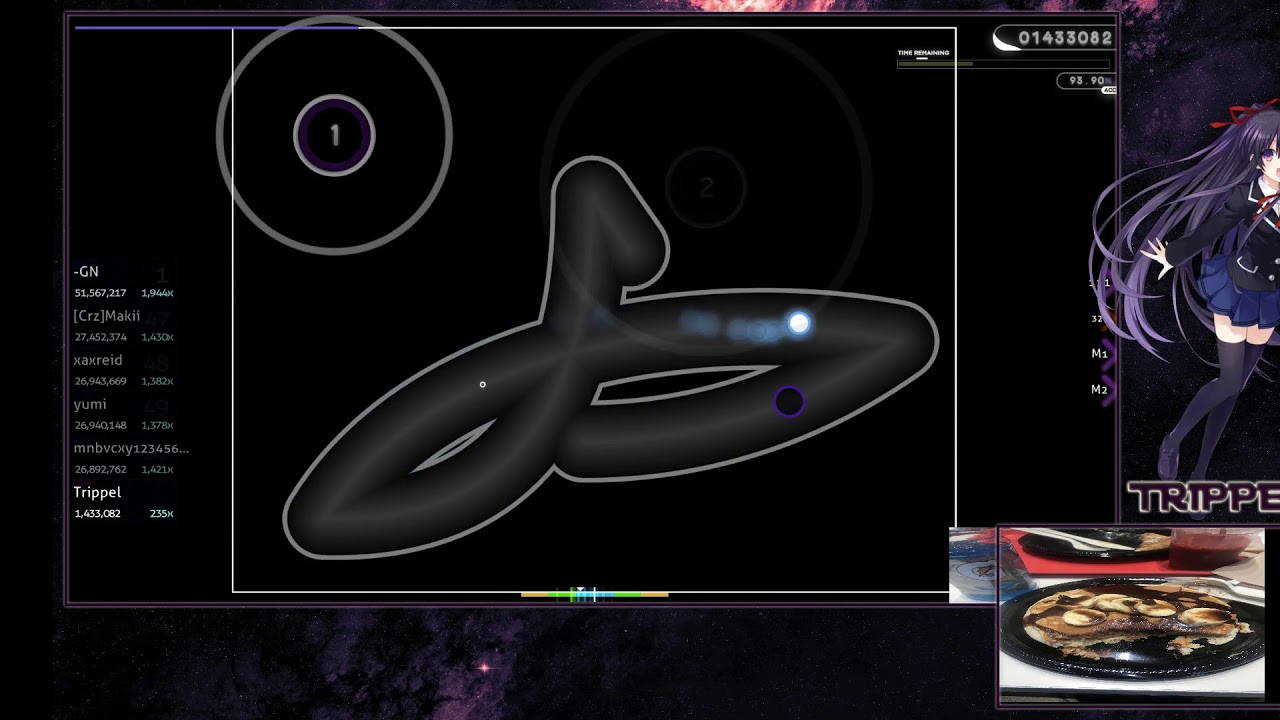This screenshot has width=1280, height=720.
Task: Click the hit error meter bar
Action: (x=594, y=594)
